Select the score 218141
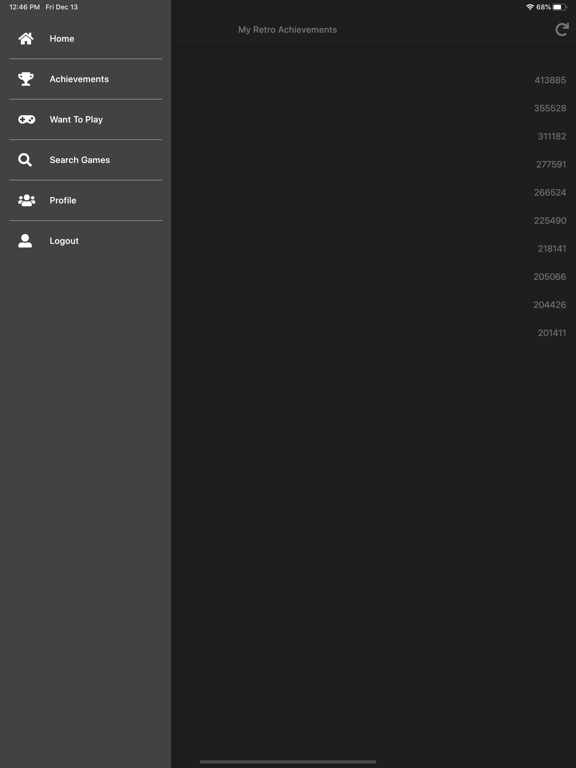 point(552,249)
